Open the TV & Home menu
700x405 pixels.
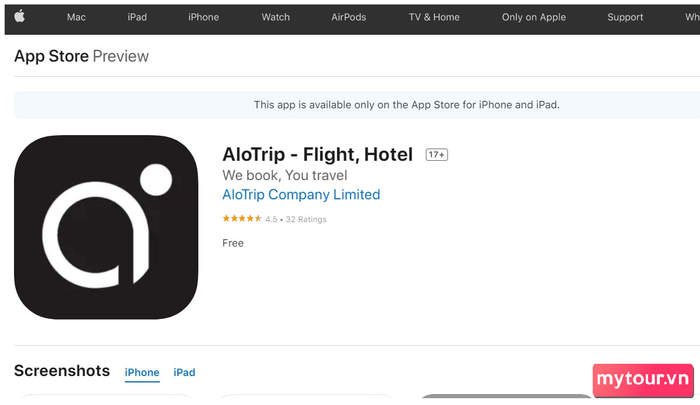(x=434, y=17)
